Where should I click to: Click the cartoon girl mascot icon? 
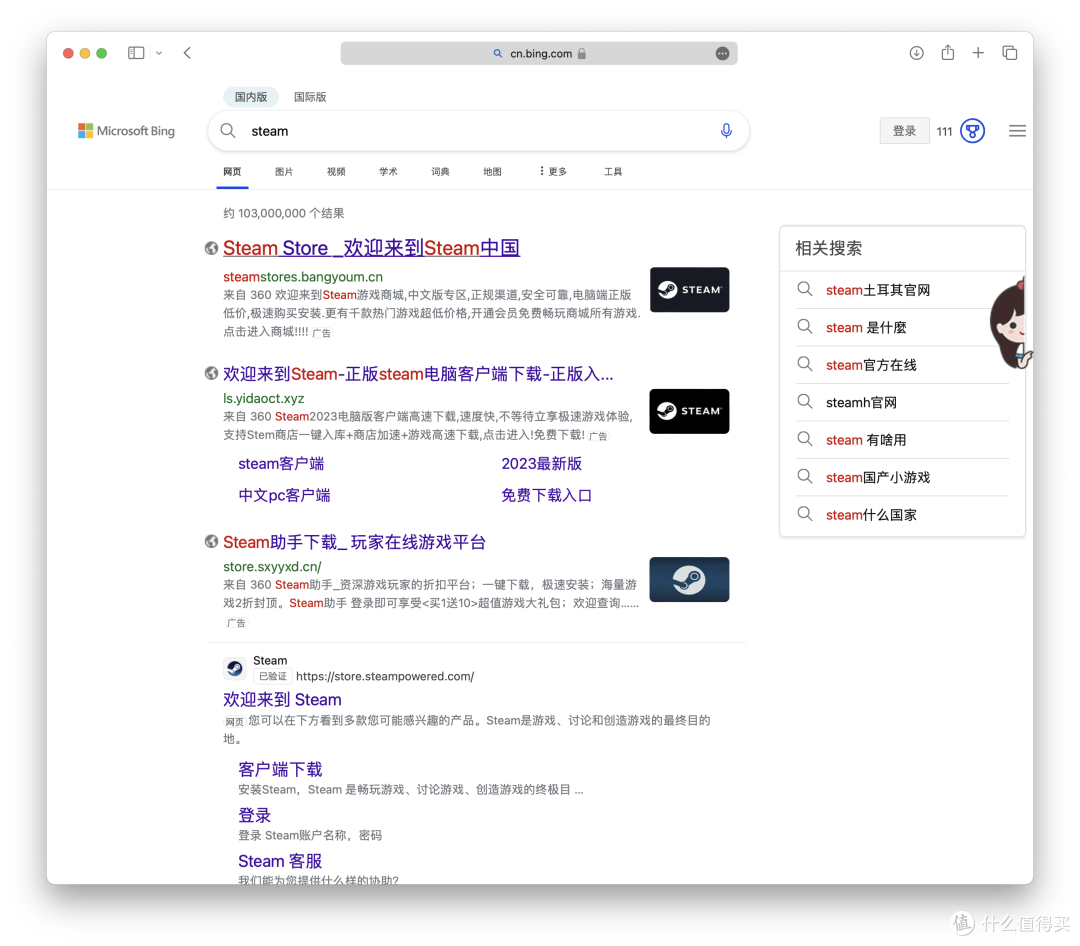pos(1010,323)
